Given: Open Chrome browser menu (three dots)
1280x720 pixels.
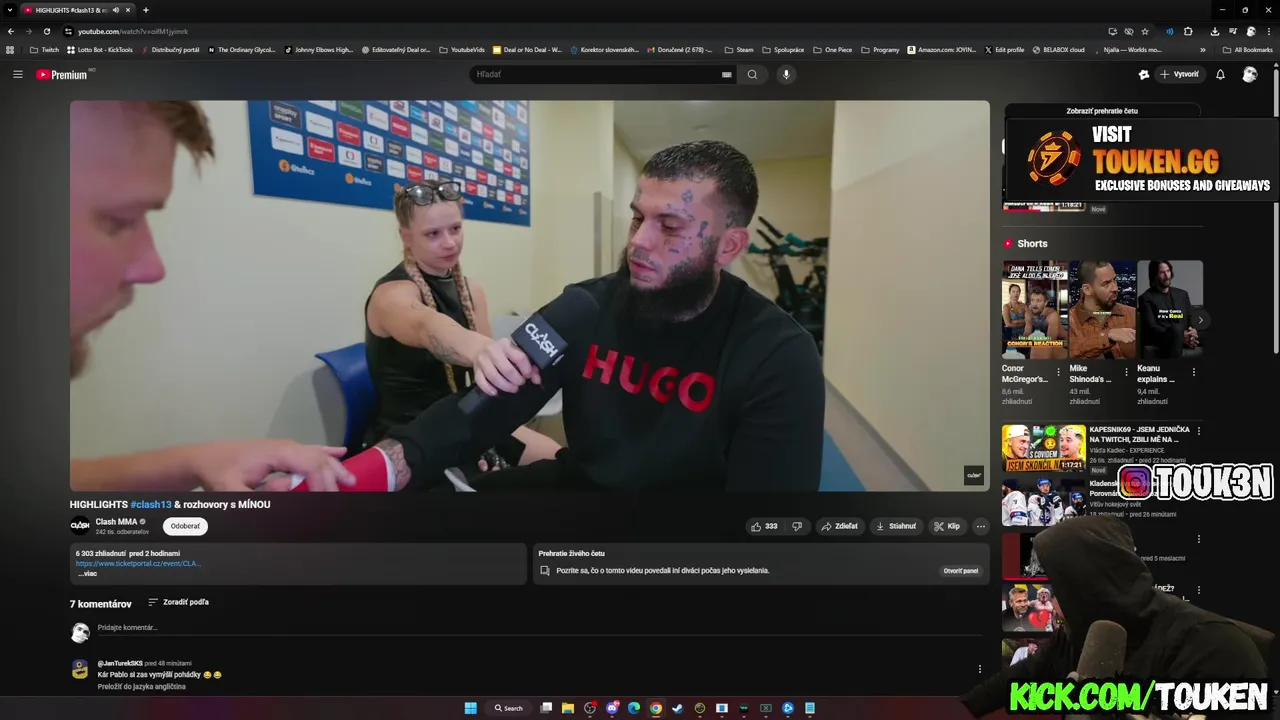Looking at the screenshot, I should pos(1269,31).
